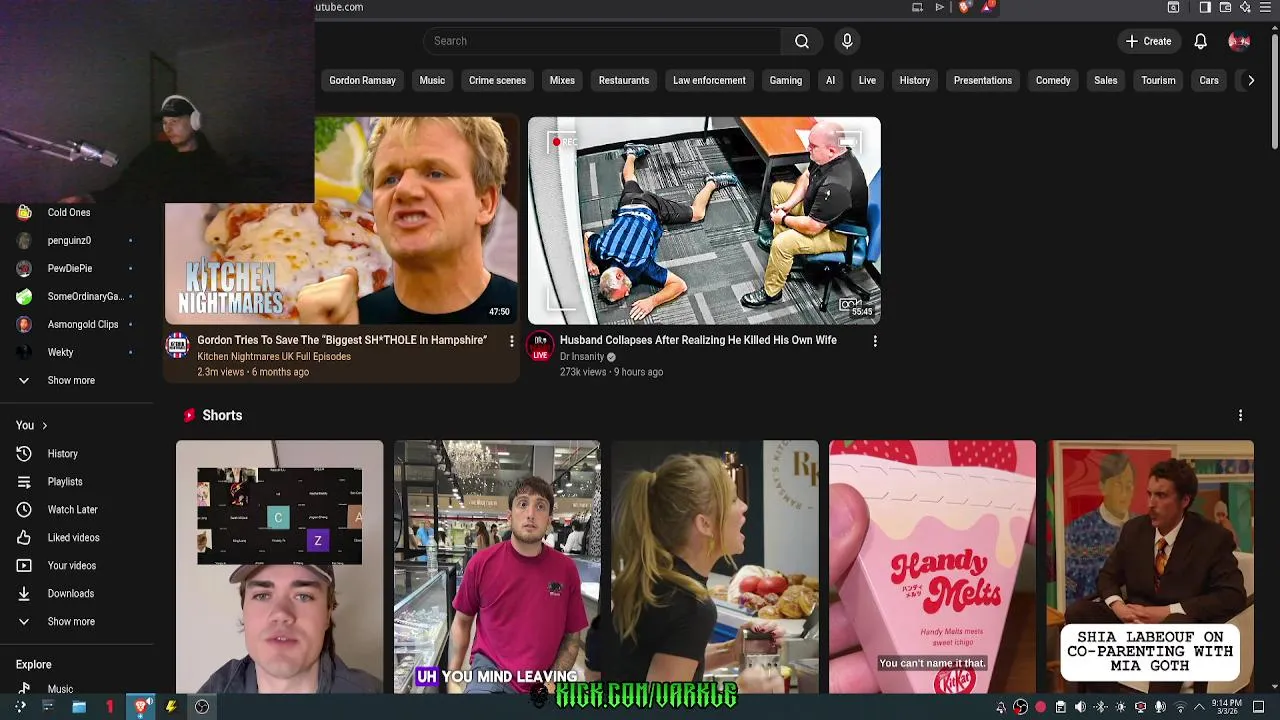Open the Wi-Fi network tray icon
Viewport: 1280px width, 720px height.
point(1180,707)
